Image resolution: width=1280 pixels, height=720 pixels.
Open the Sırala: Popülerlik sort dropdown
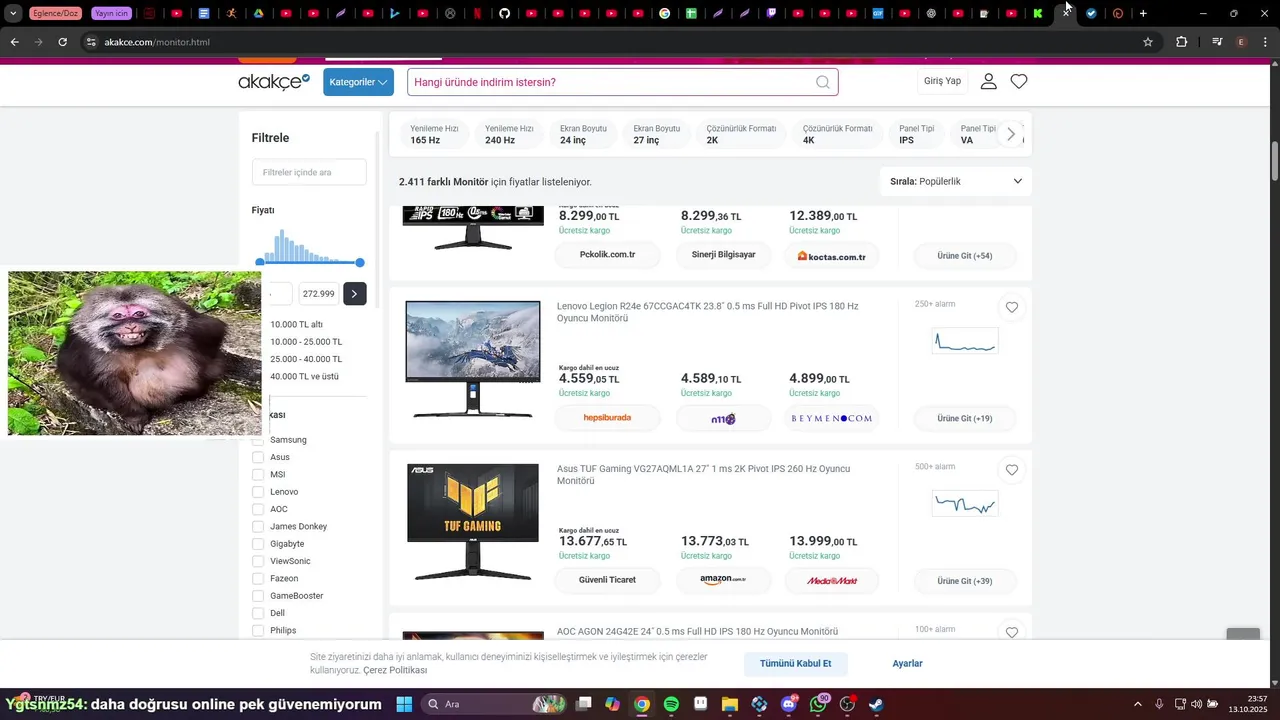(x=956, y=181)
